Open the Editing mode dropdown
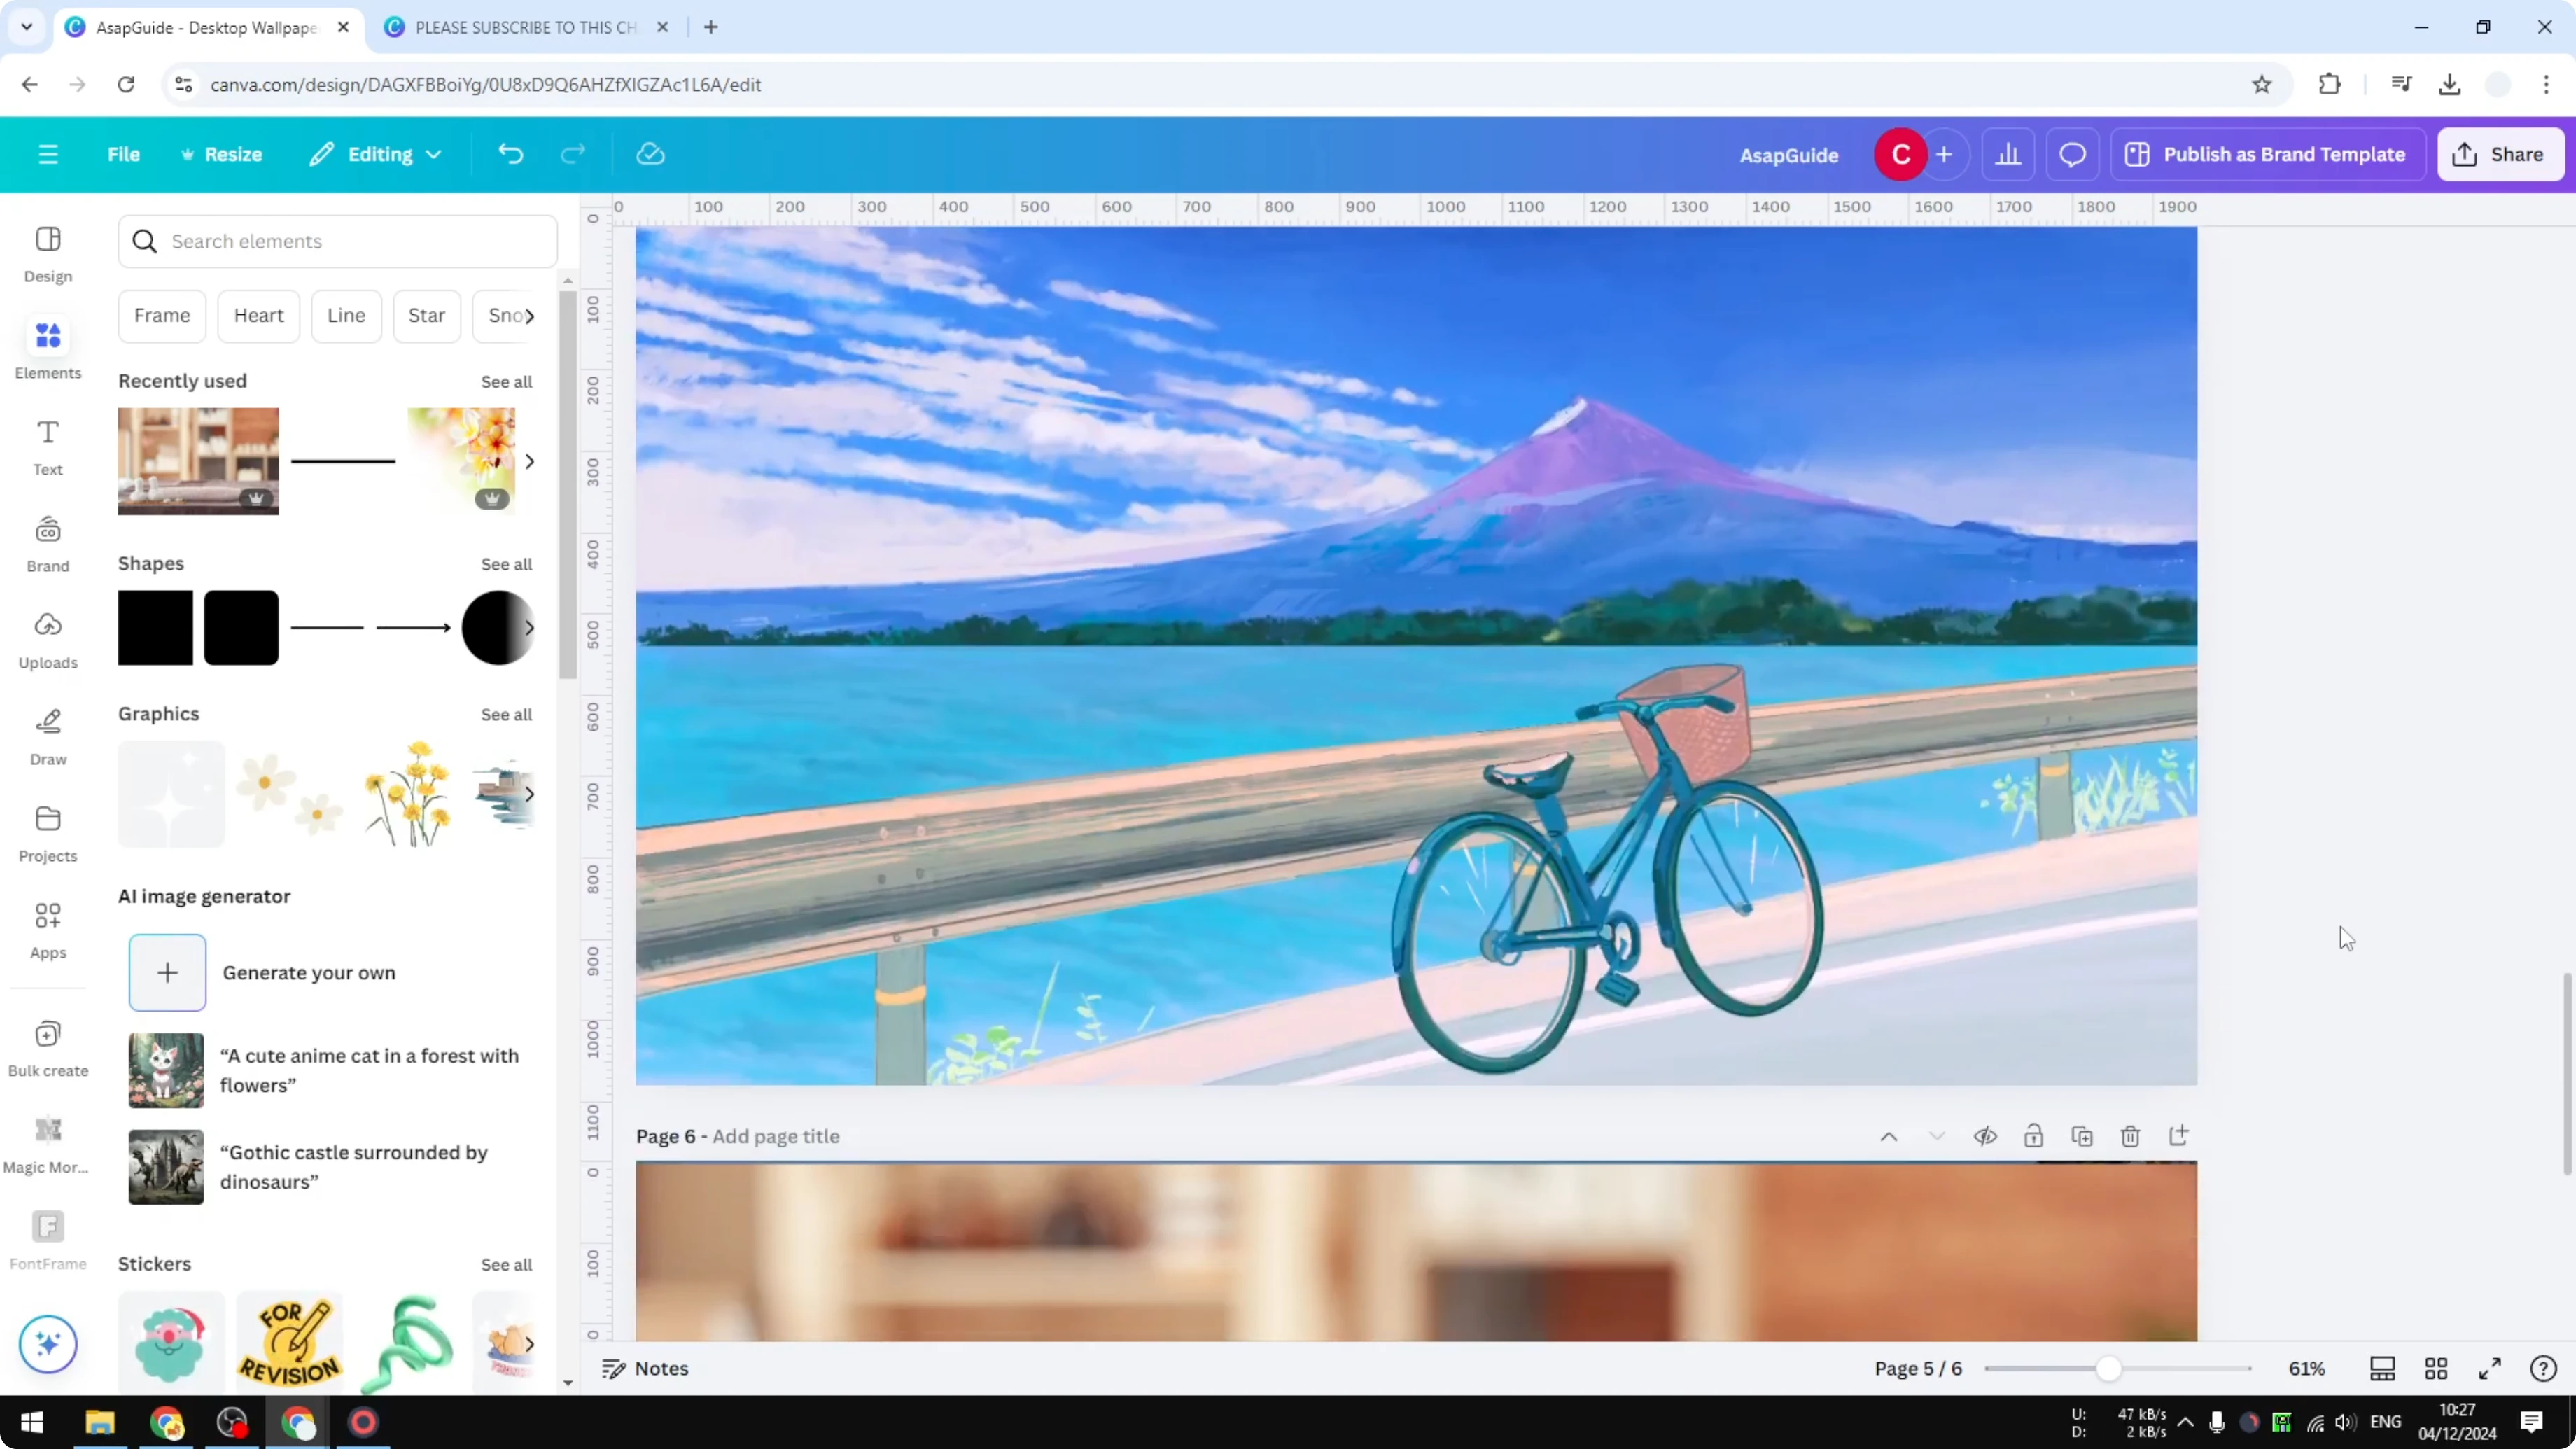The image size is (2576, 1449). pyautogui.click(x=375, y=153)
